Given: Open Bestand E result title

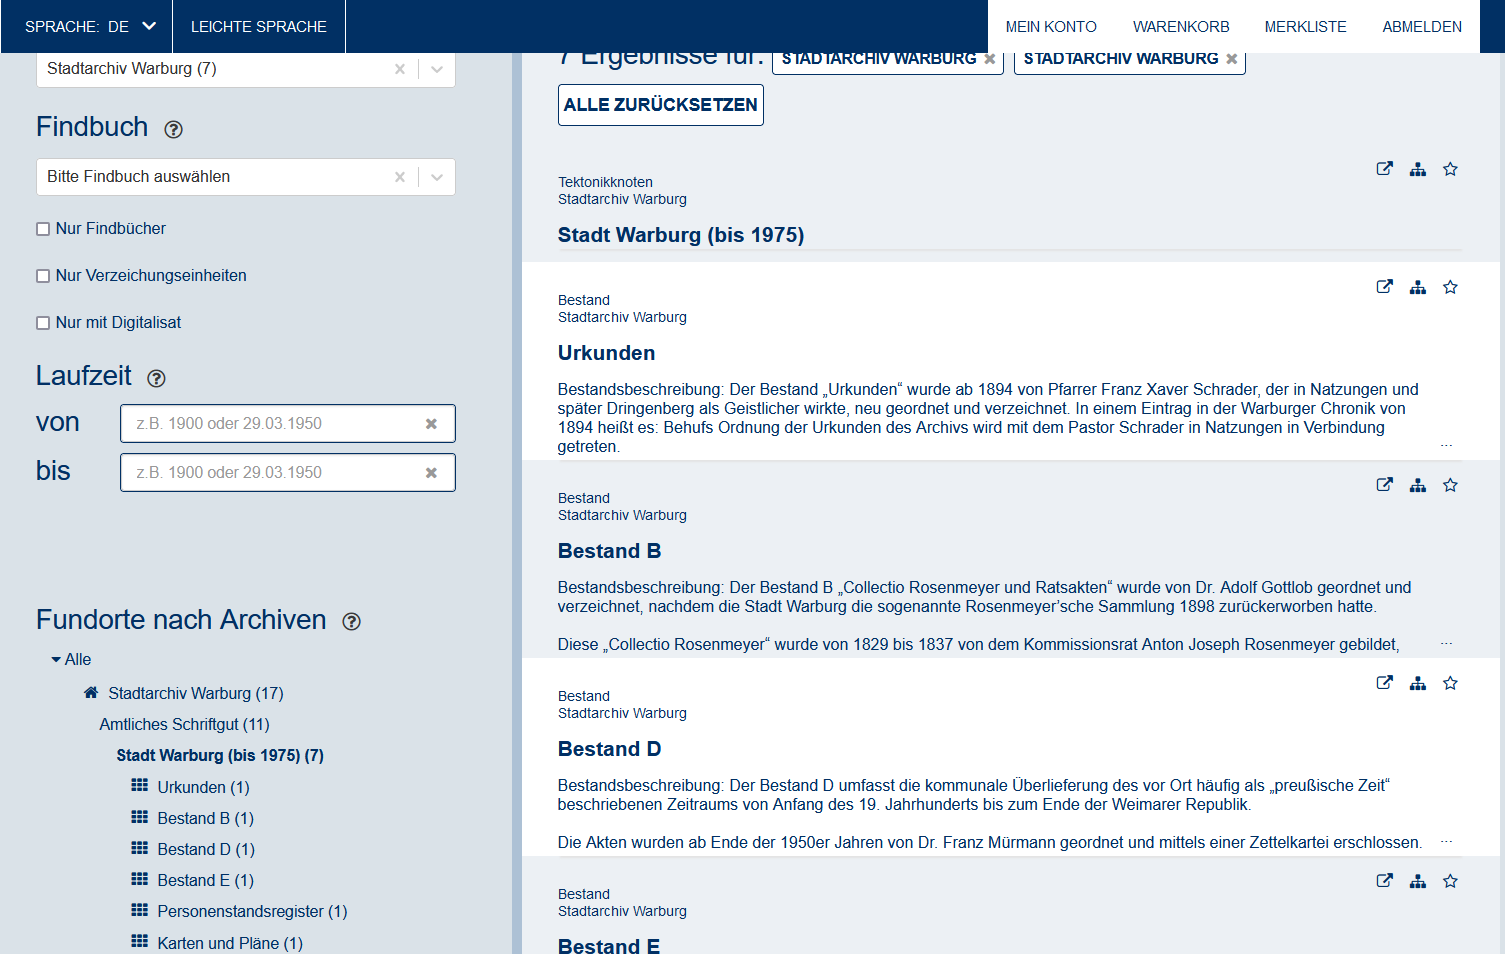Looking at the screenshot, I should coord(609,945).
